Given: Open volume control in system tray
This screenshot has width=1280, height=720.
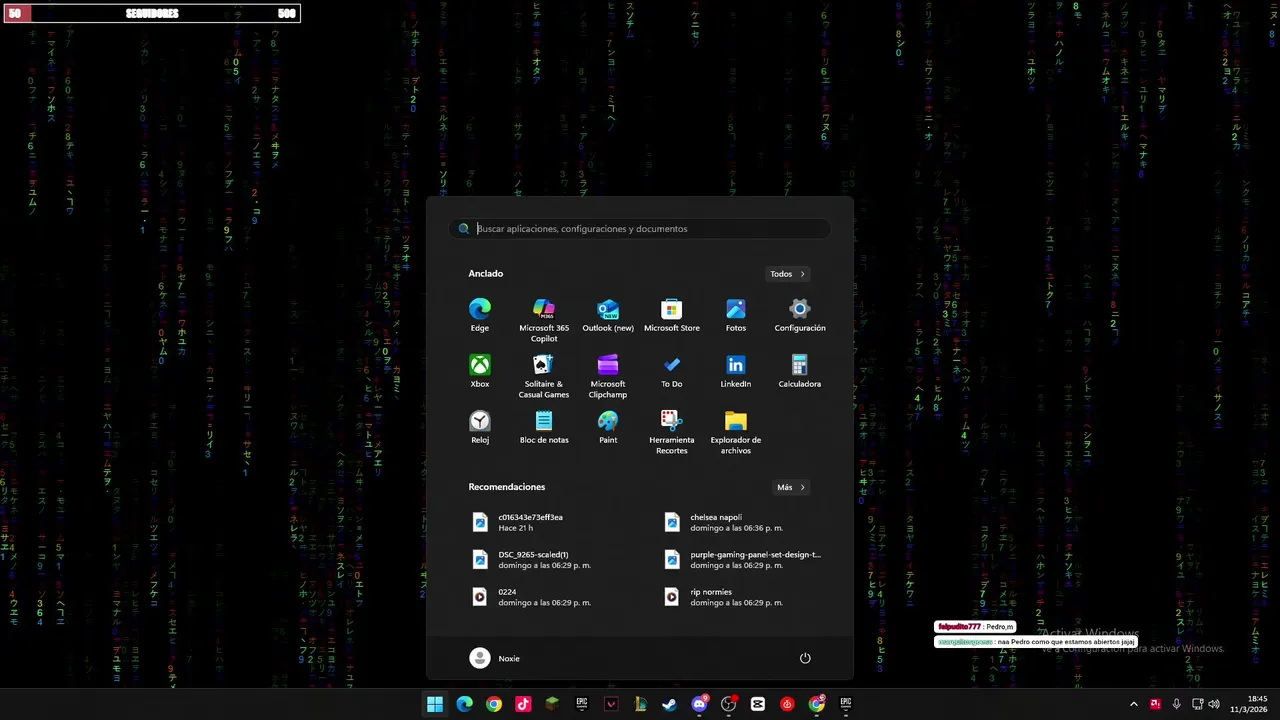Looking at the screenshot, I should pos(1214,704).
